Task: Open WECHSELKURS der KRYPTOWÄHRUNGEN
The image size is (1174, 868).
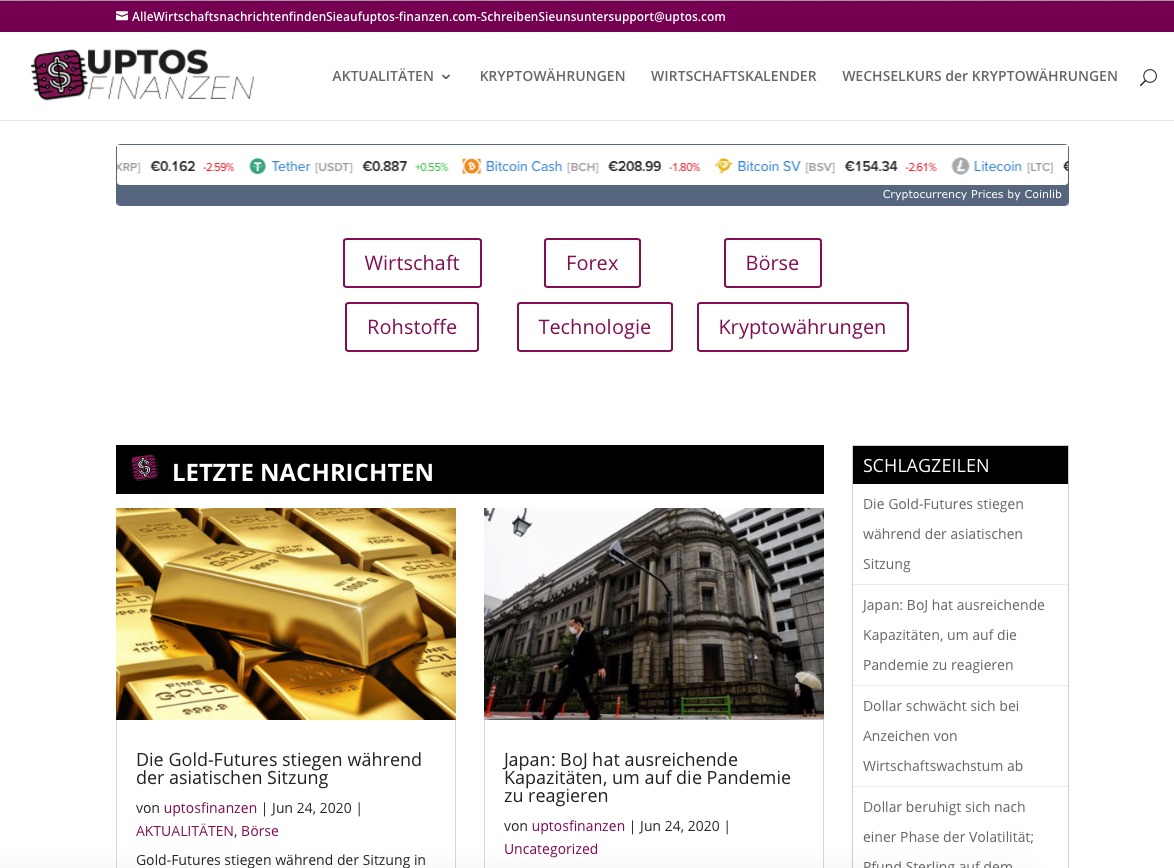Action: (980, 76)
